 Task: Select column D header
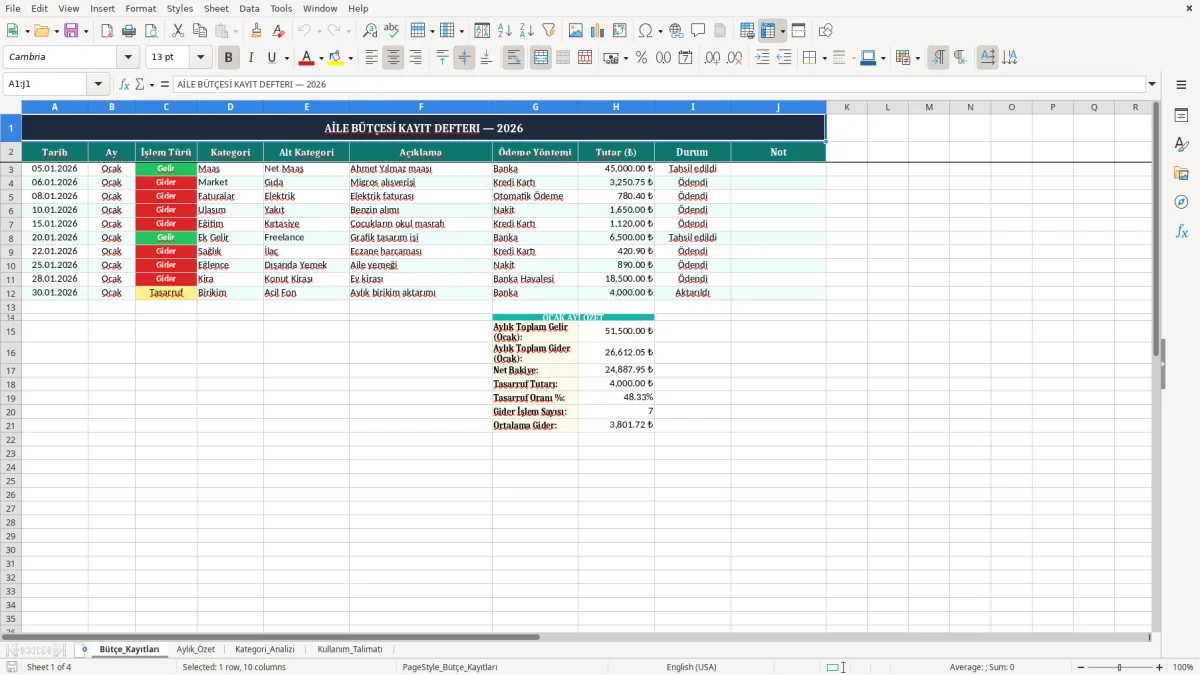pyautogui.click(x=230, y=107)
